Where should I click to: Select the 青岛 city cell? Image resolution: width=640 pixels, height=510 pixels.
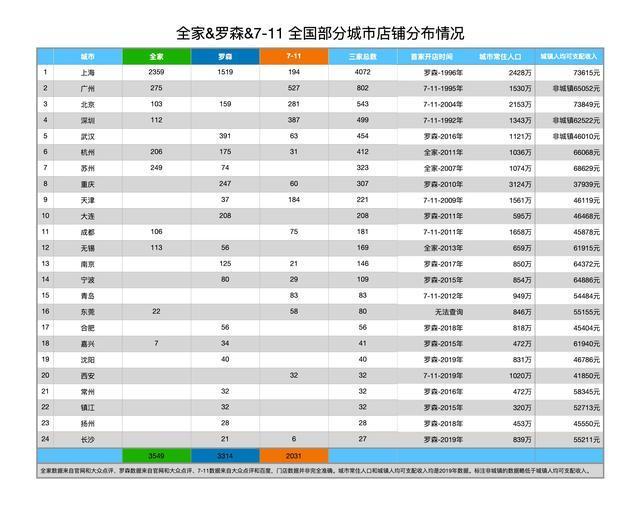click(x=87, y=296)
